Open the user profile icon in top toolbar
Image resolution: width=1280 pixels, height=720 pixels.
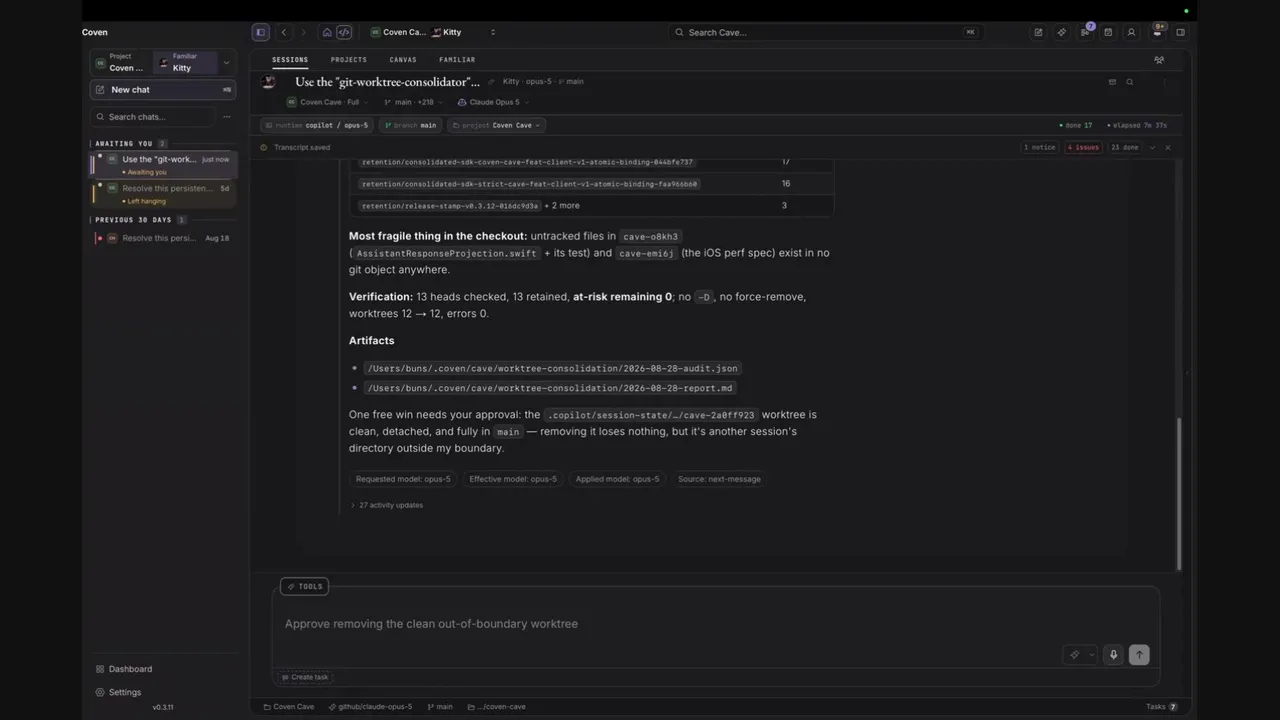point(1131,32)
